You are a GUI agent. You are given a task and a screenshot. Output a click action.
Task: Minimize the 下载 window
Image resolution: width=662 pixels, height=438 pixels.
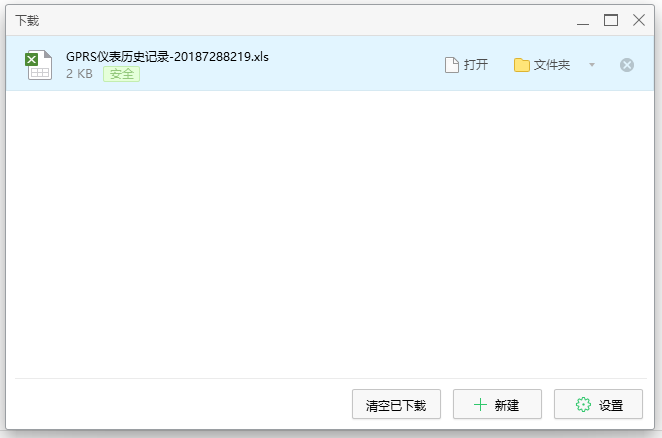coord(583,20)
